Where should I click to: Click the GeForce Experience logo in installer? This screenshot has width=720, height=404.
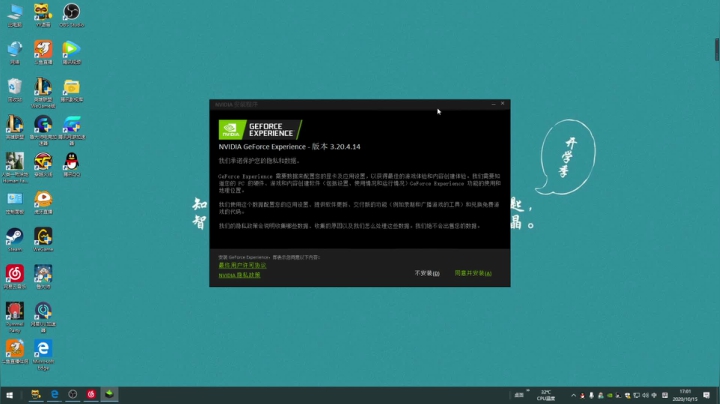260,129
